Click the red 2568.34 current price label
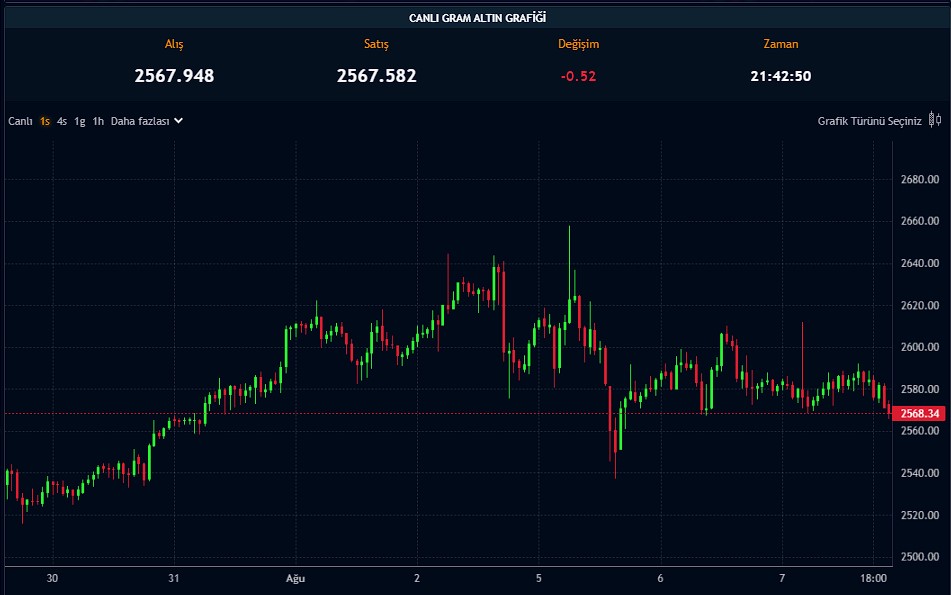 [x=920, y=413]
